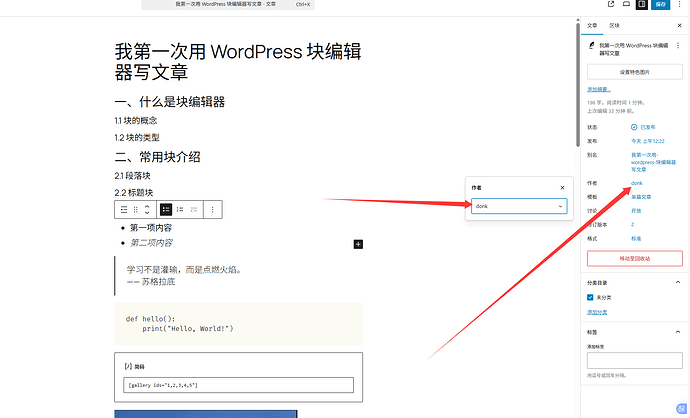This screenshot has height=418, width=690.
Task: Click the black plus add block button
Action: pyautogui.click(x=358, y=244)
